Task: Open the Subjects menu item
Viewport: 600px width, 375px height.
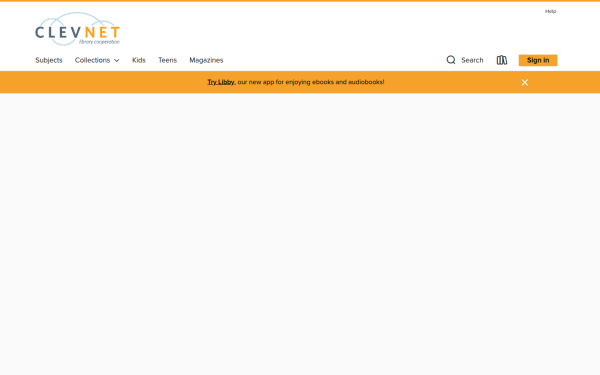Action: [49, 60]
